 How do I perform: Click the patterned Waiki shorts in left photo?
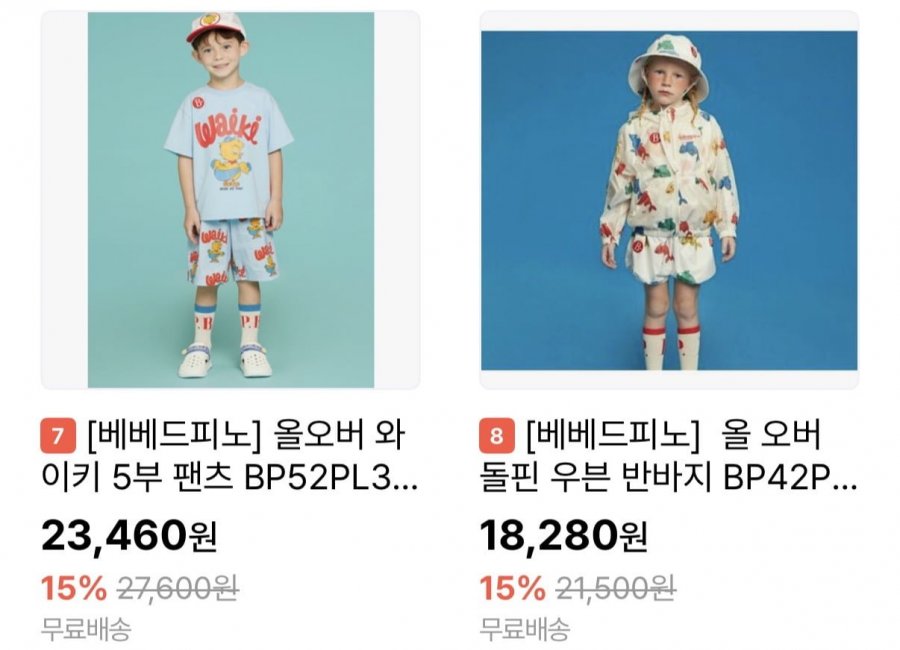pyautogui.click(x=232, y=253)
